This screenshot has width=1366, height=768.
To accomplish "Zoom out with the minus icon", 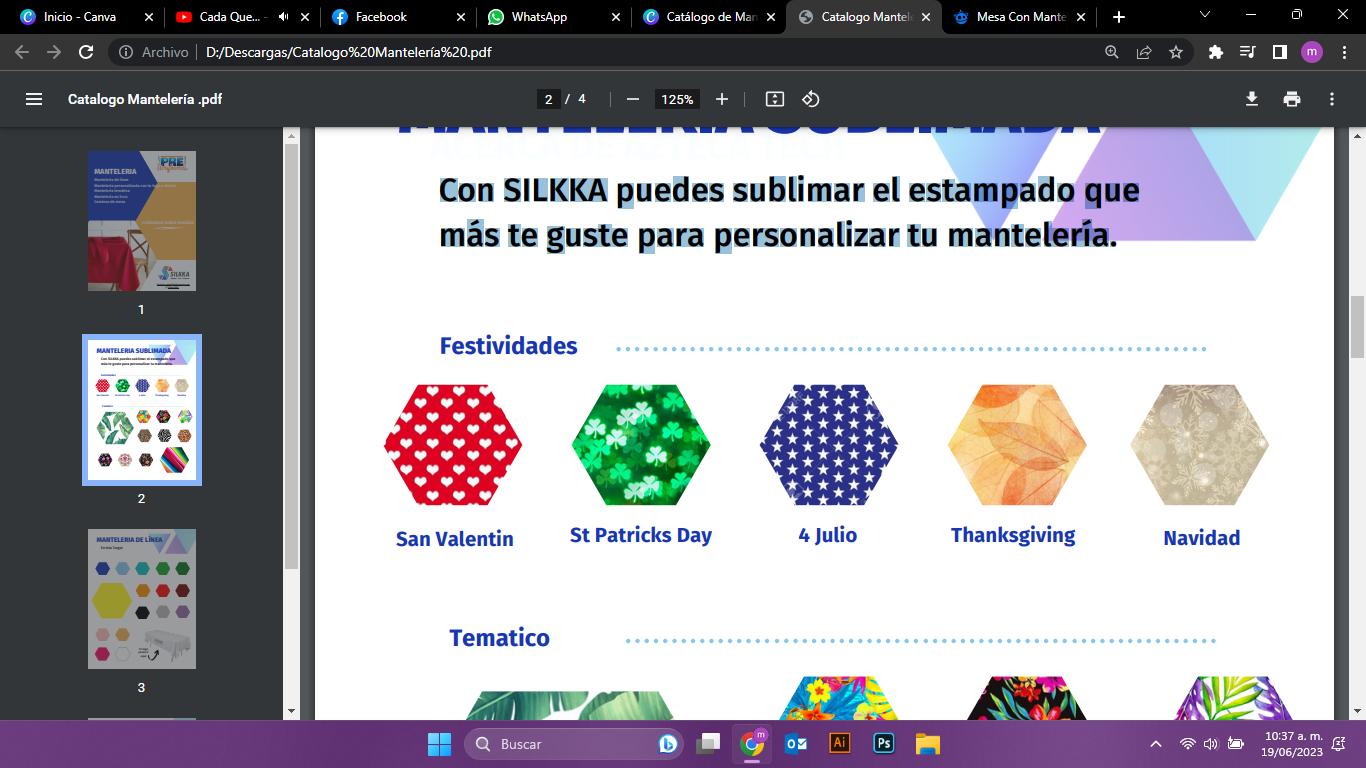I will [x=632, y=99].
